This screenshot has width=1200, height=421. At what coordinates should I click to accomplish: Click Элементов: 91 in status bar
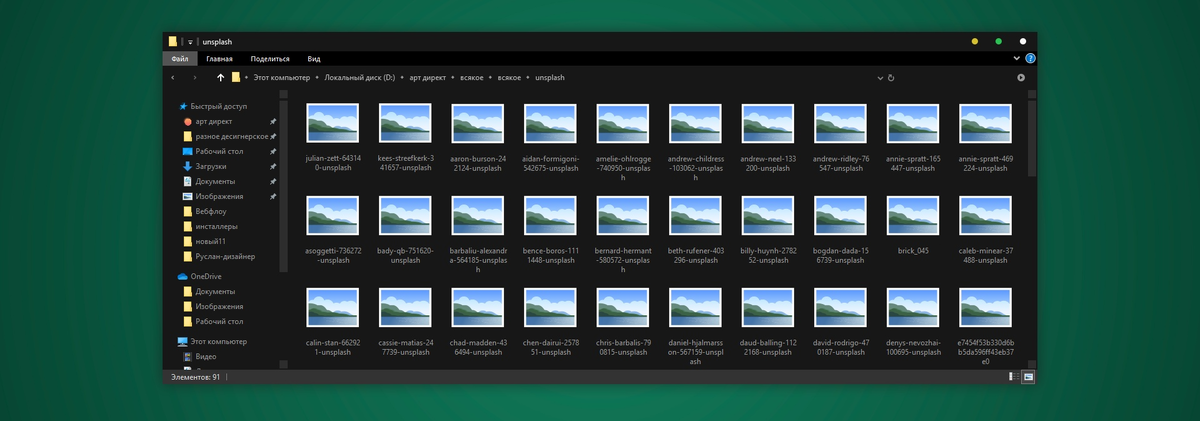point(195,377)
